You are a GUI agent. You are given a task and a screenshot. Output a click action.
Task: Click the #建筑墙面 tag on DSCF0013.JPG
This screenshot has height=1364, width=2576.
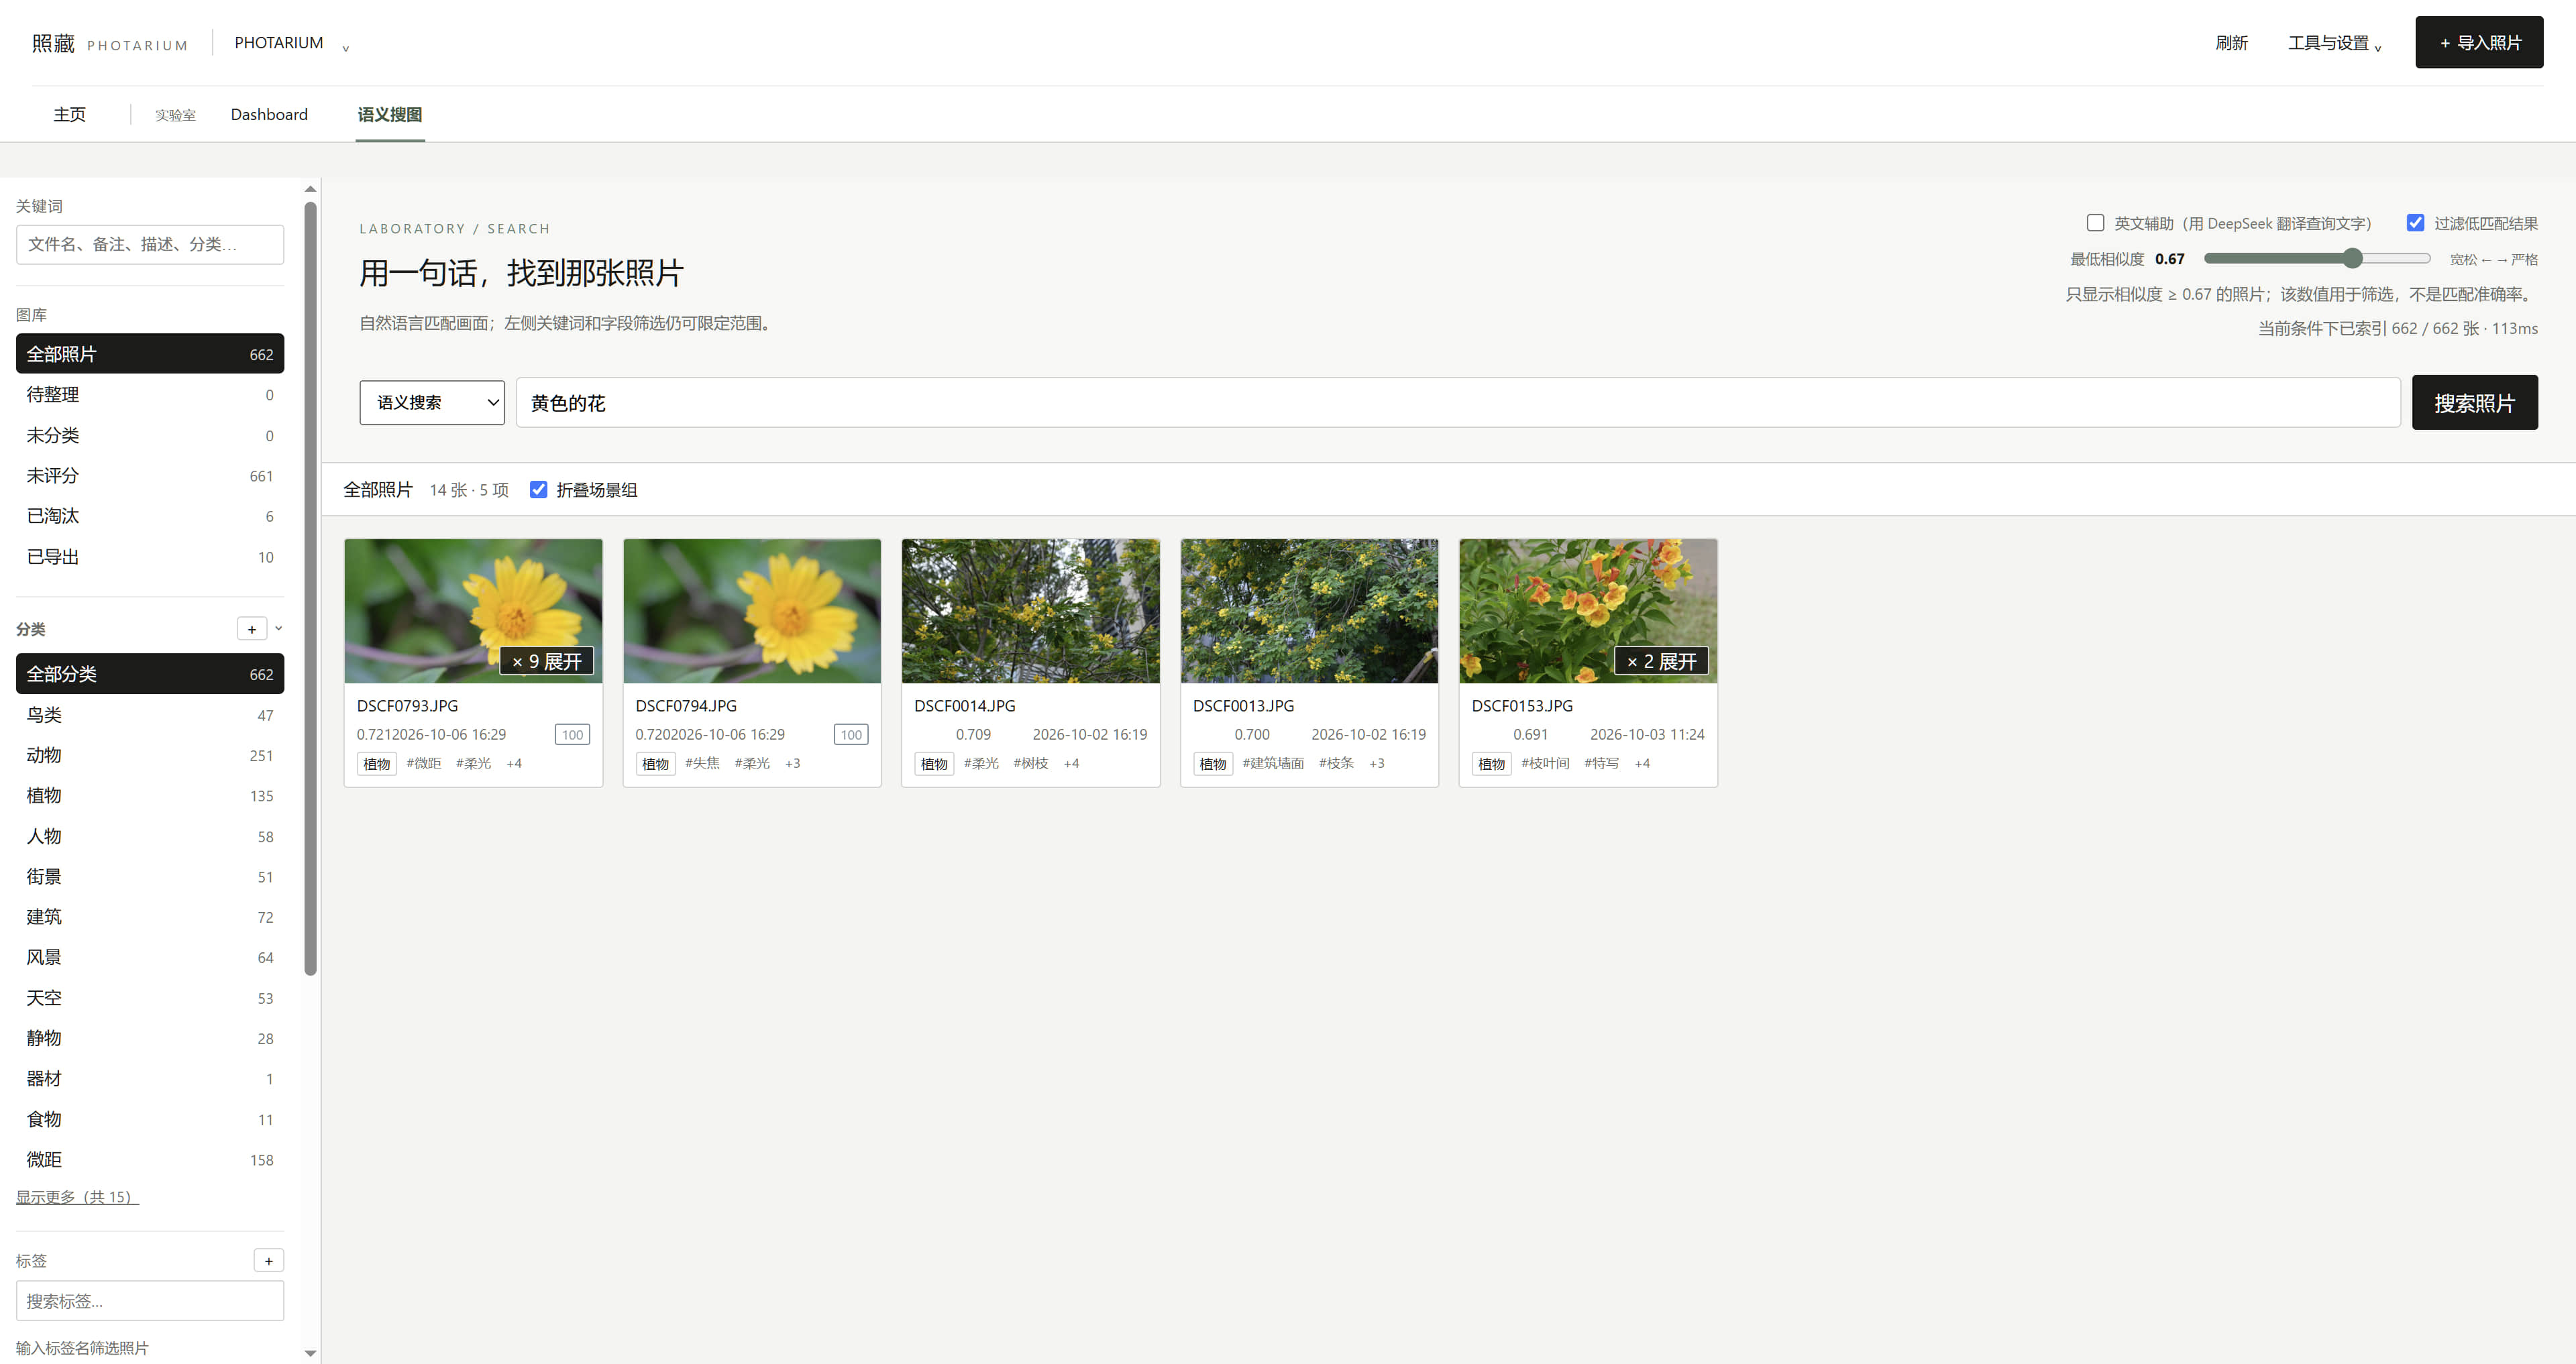pyautogui.click(x=1273, y=763)
